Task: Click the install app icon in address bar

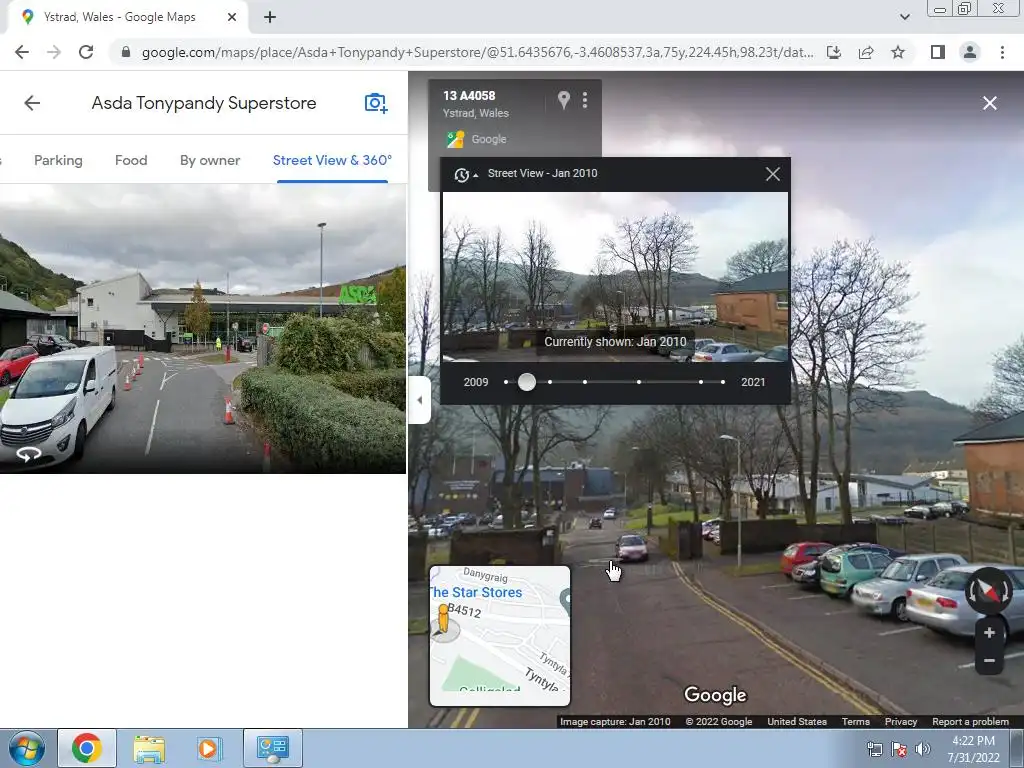Action: pyautogui.click(x=834, y=52)
